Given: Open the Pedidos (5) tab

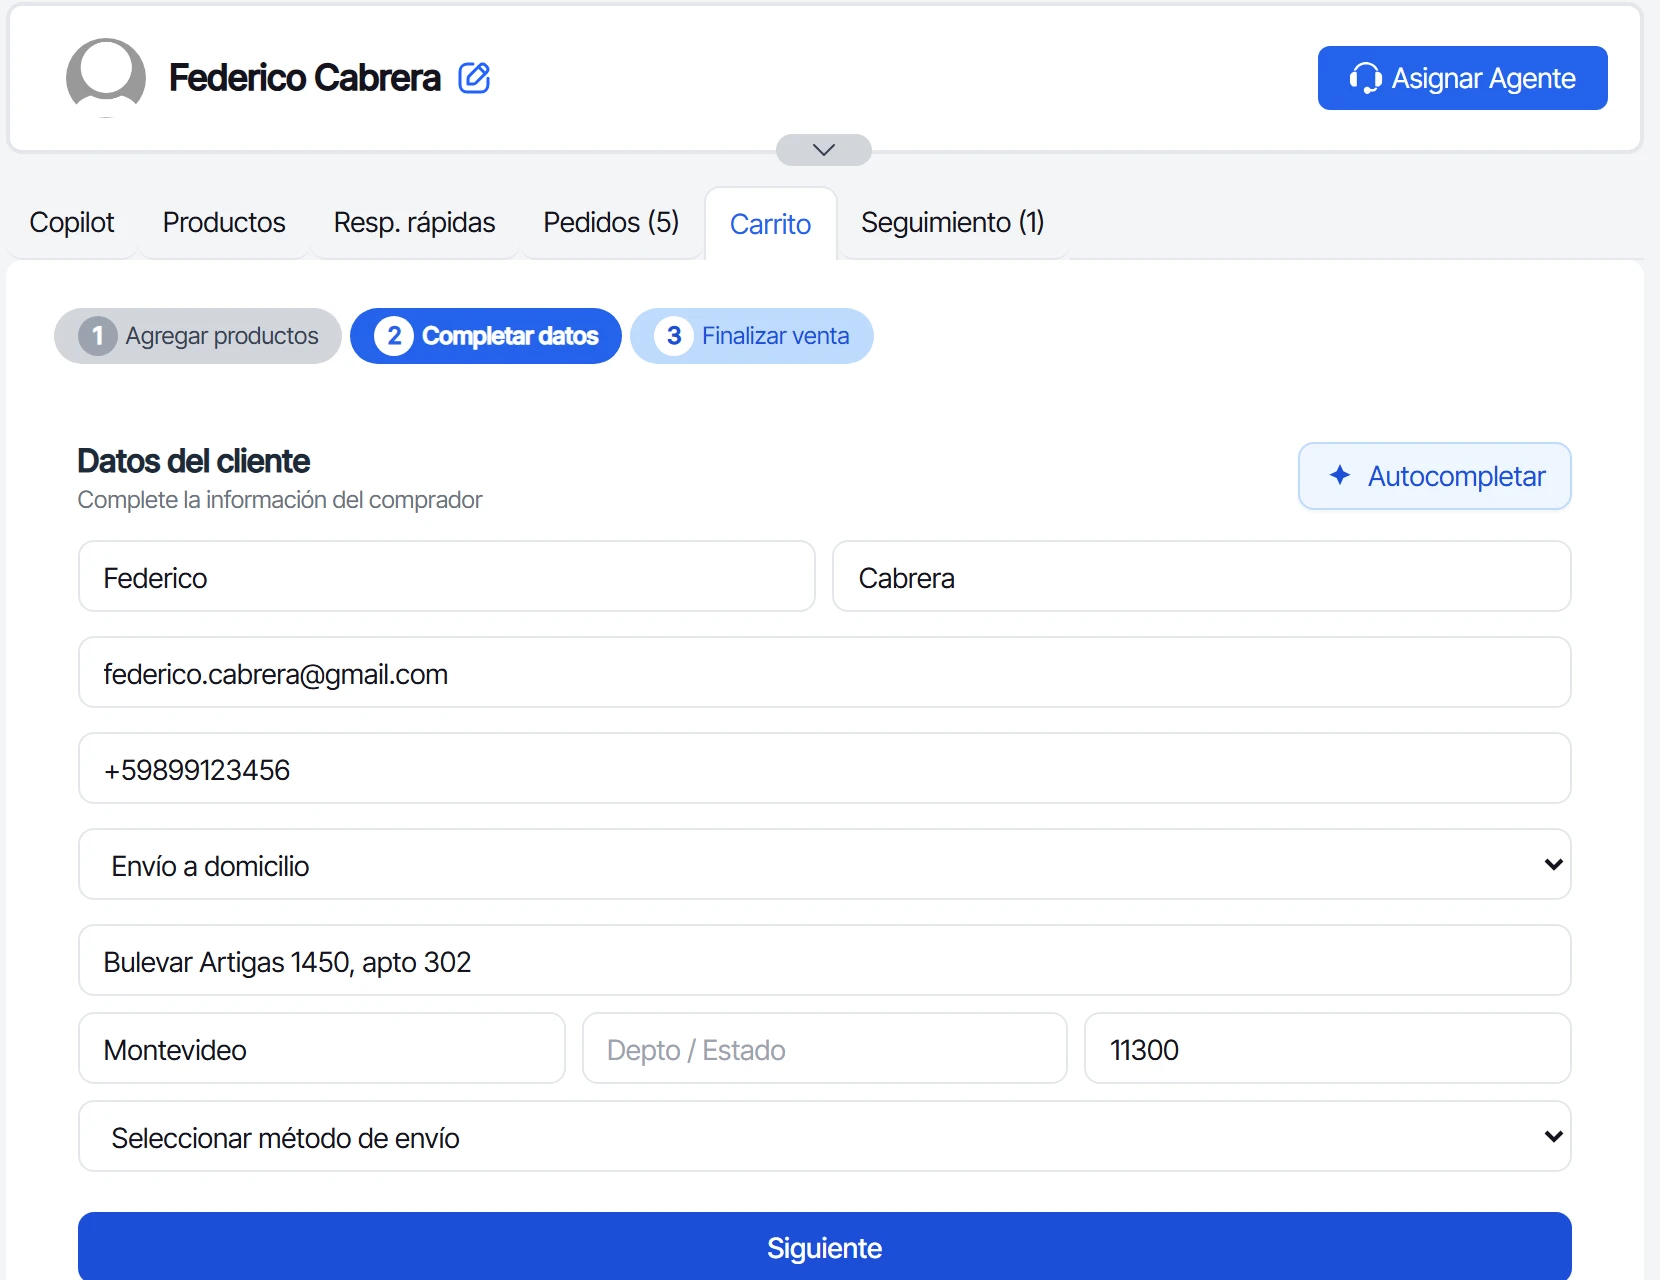Looking at the screenshot, I should pos(611,222).
